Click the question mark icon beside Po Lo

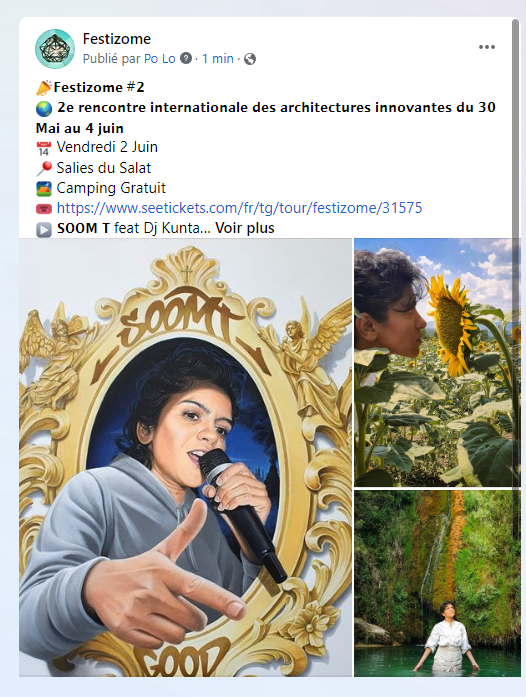(186, 58)
